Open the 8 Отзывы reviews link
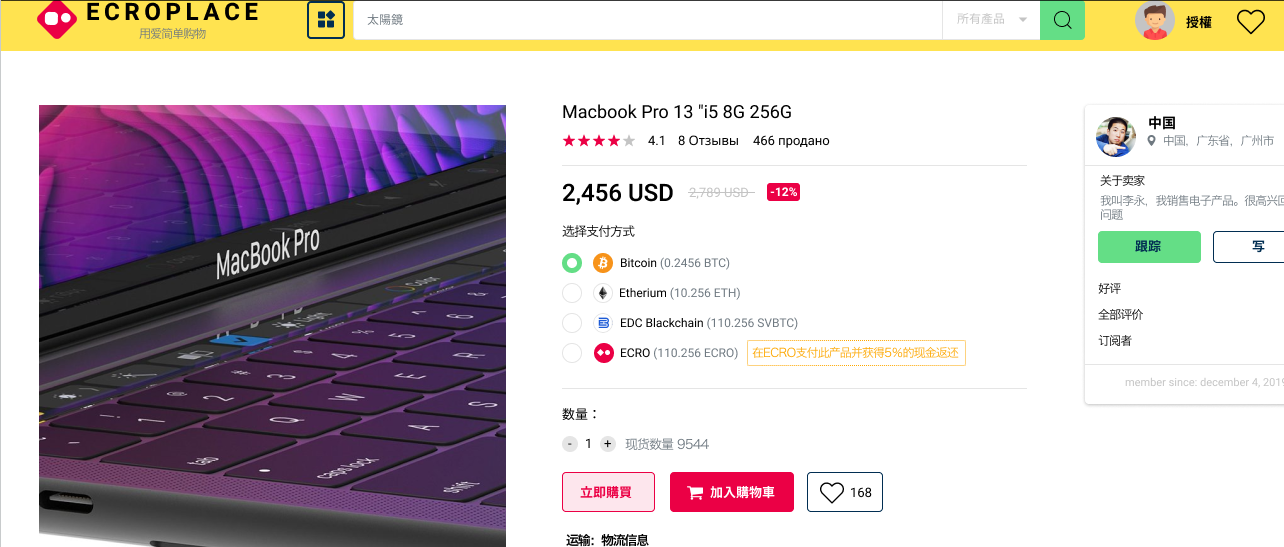The height and width of the screenshot is (547, 1284). (708, 141)
